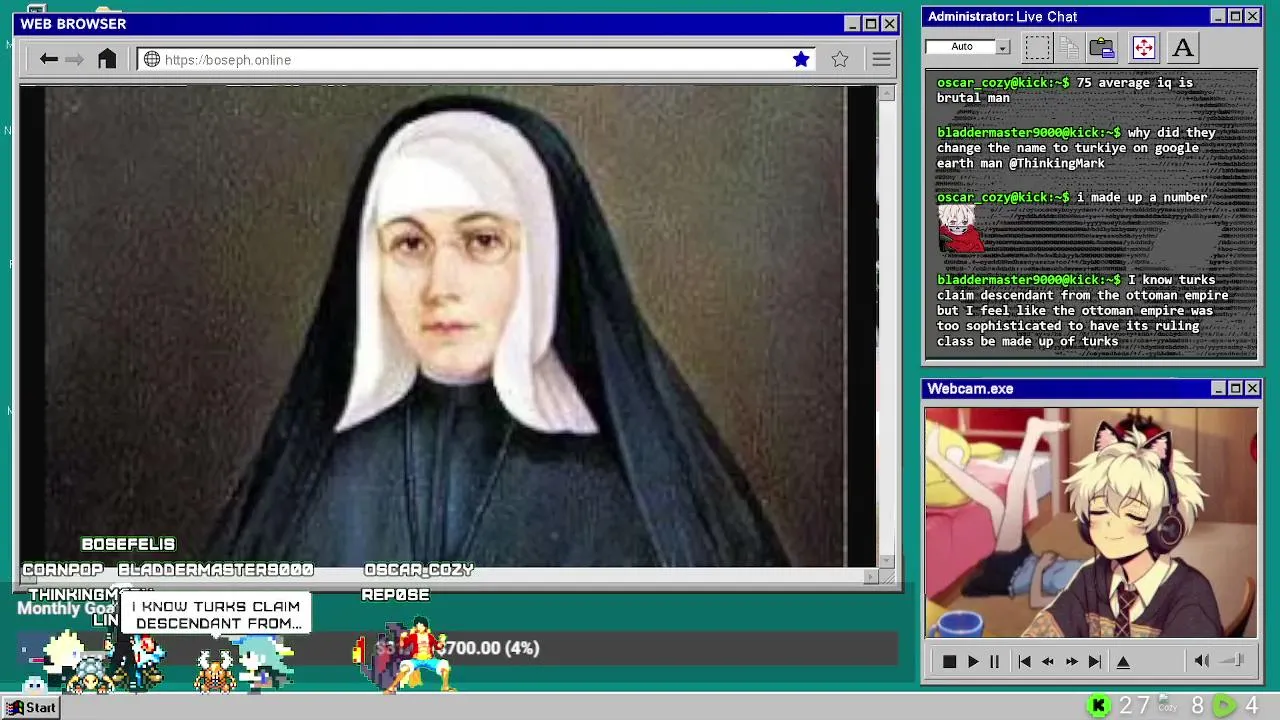Viewport: 1280px width, 720px height.
Task: Click the browser horizontal scrollbar right arrow
Action: [x=870, y=576]
